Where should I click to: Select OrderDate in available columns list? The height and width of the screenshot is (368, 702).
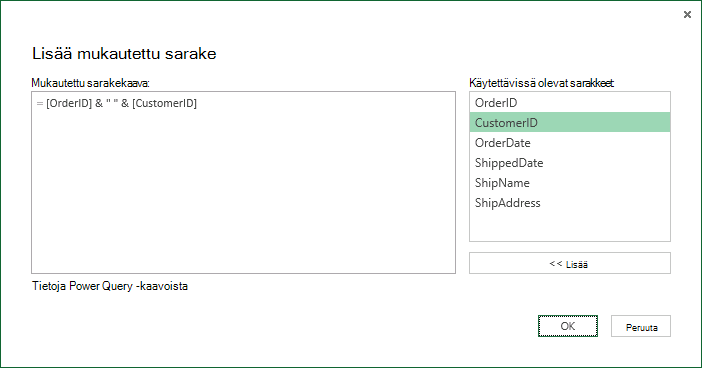(570, 142)
